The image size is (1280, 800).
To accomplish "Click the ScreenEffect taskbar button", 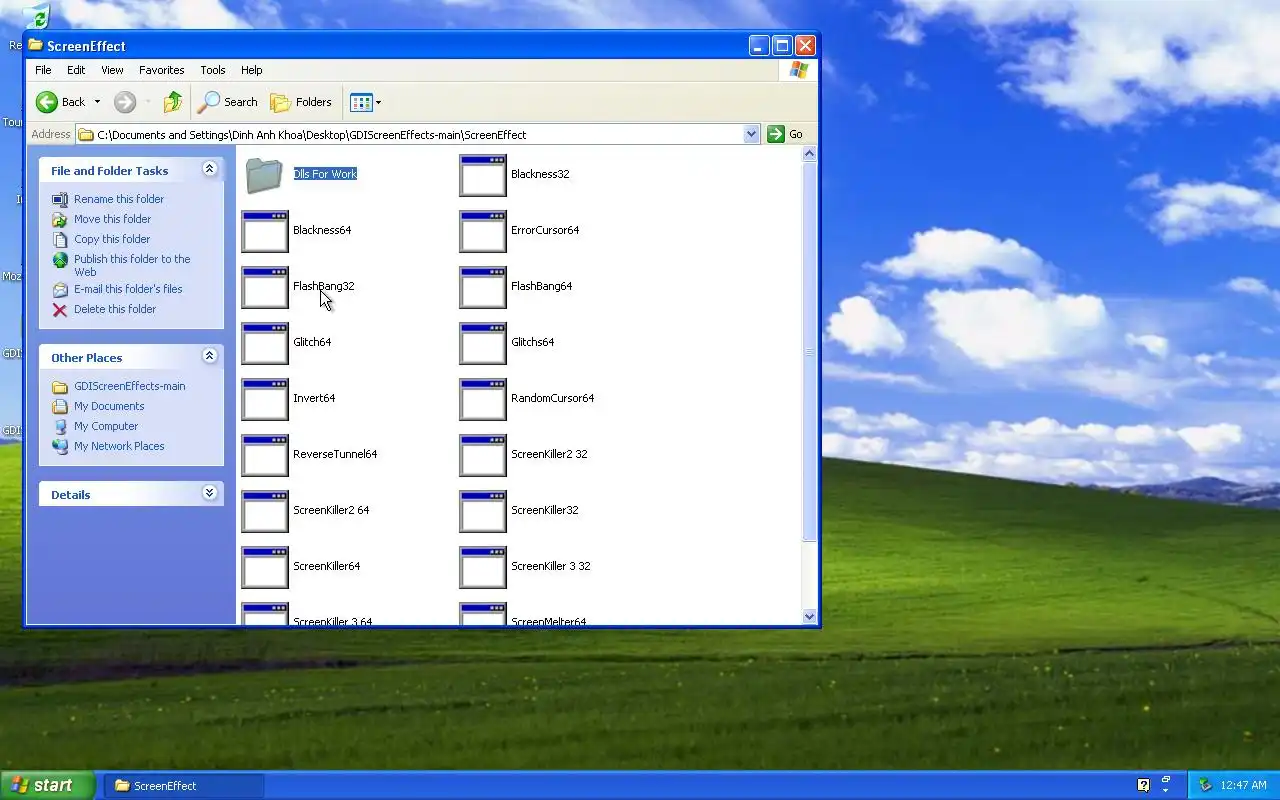I will click(184, 785).
